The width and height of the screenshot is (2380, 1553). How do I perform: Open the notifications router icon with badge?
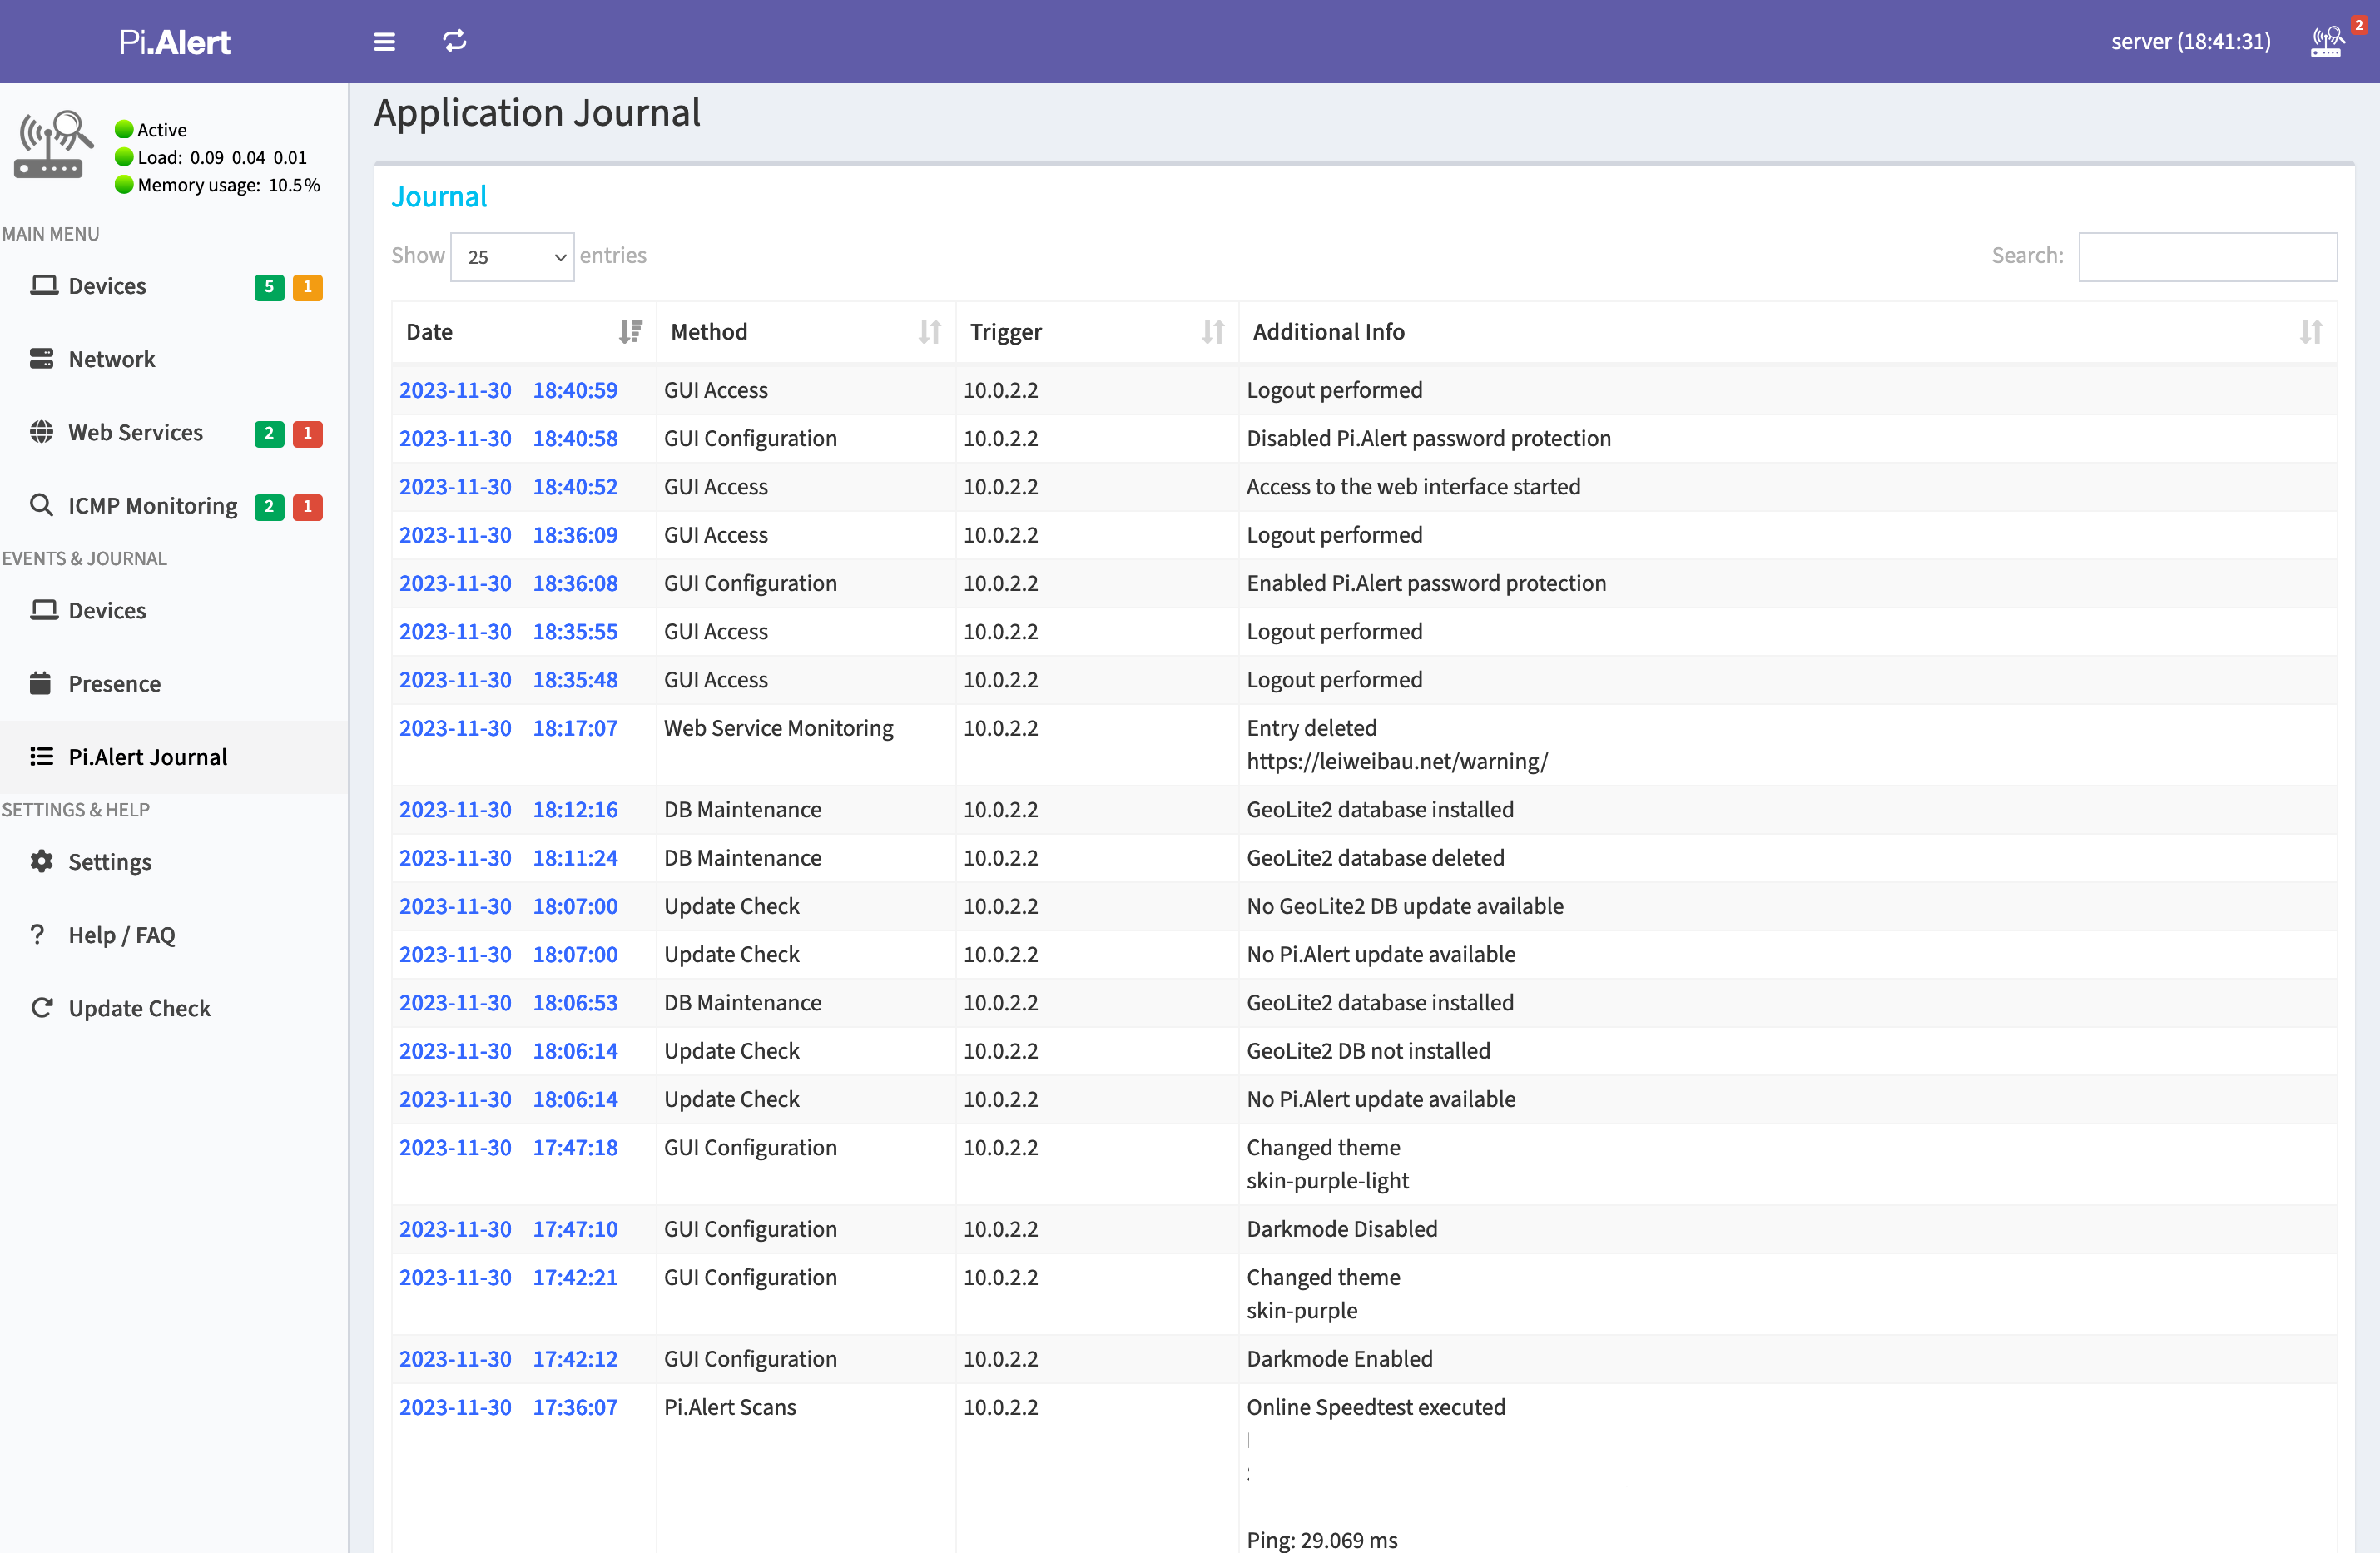pos(2326,41)
